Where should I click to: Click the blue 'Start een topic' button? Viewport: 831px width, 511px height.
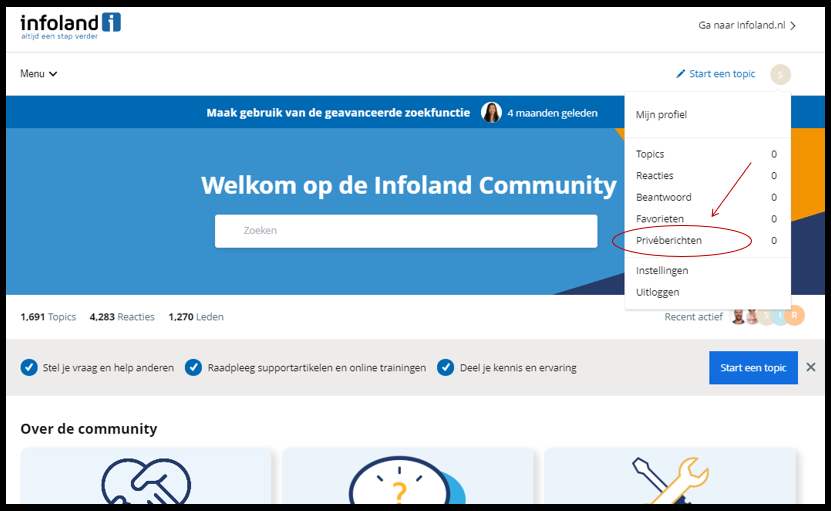pyautogui.click(x=753, y=367)
